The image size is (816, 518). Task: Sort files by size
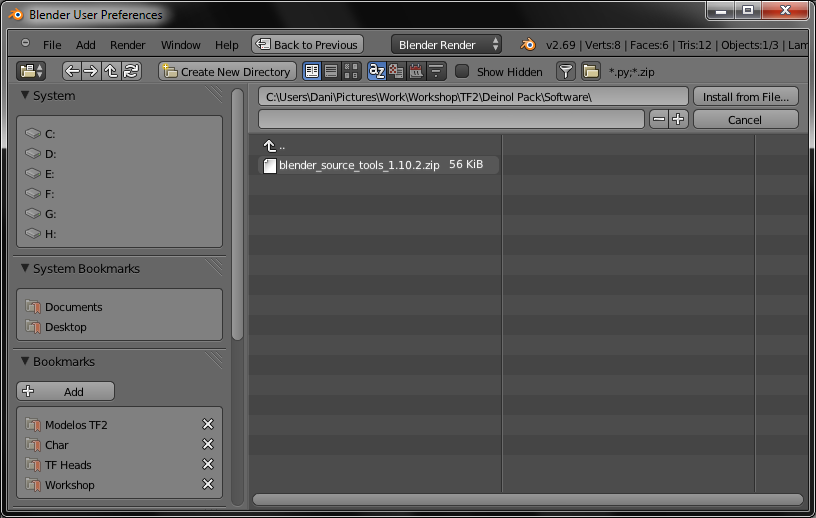(436, 71)
